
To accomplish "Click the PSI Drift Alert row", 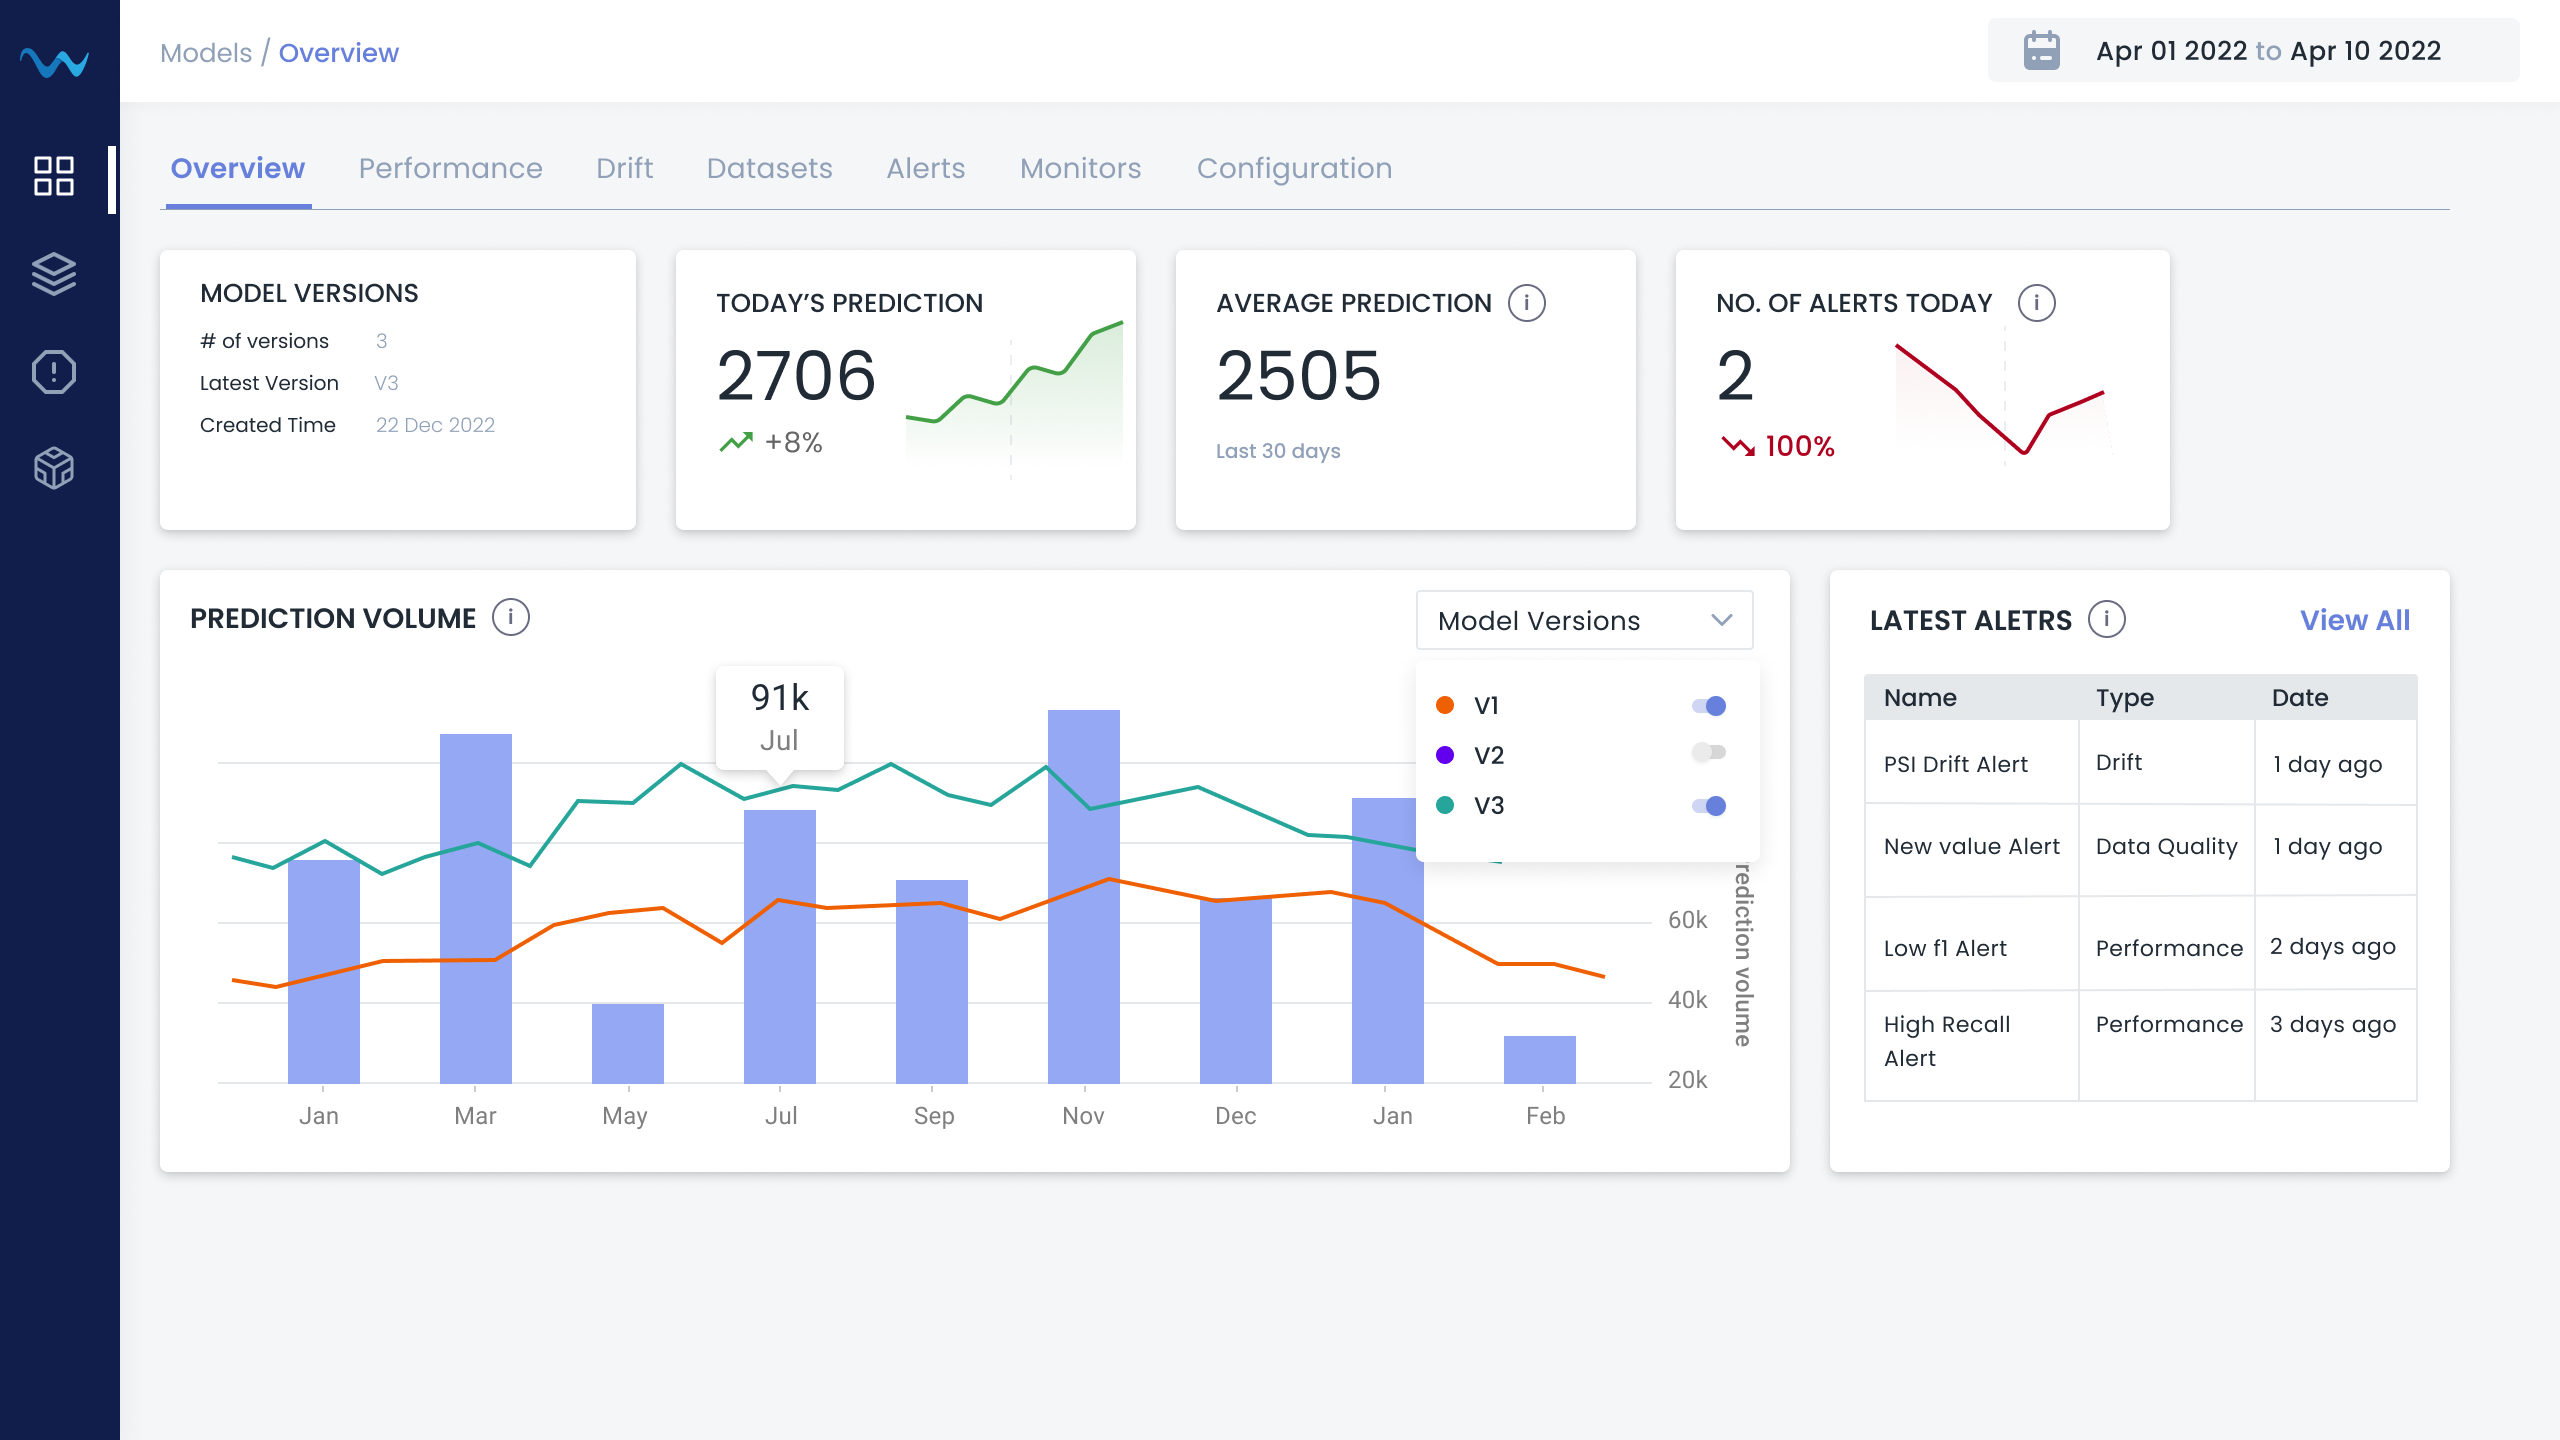I will tap(1956, 764).
